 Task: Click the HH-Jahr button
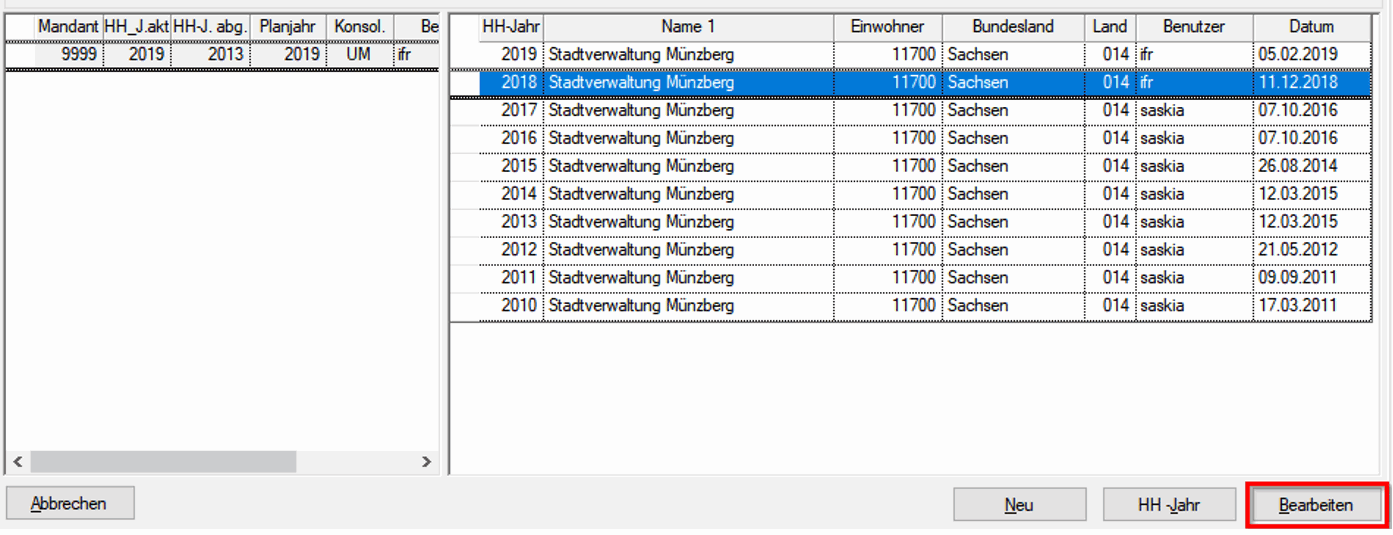1168,505
